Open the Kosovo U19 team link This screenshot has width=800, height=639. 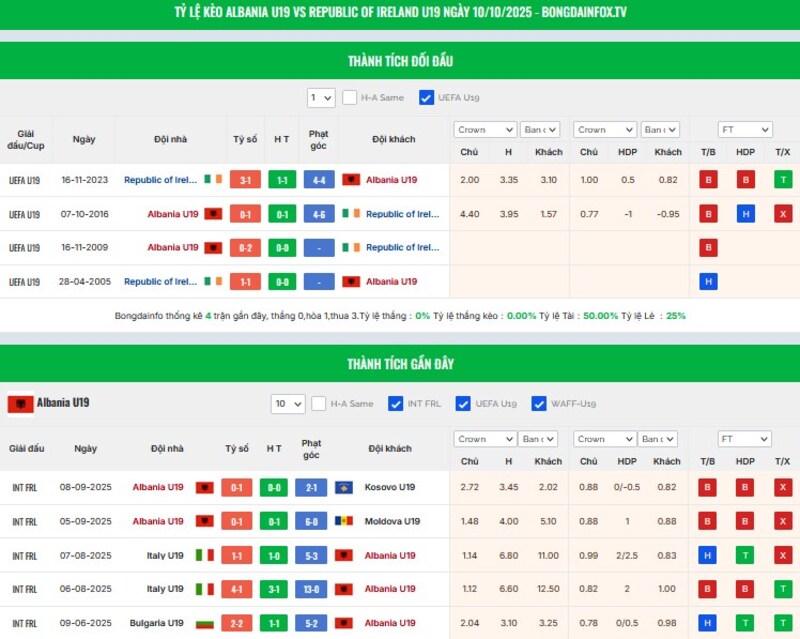(x=390, y=487)
